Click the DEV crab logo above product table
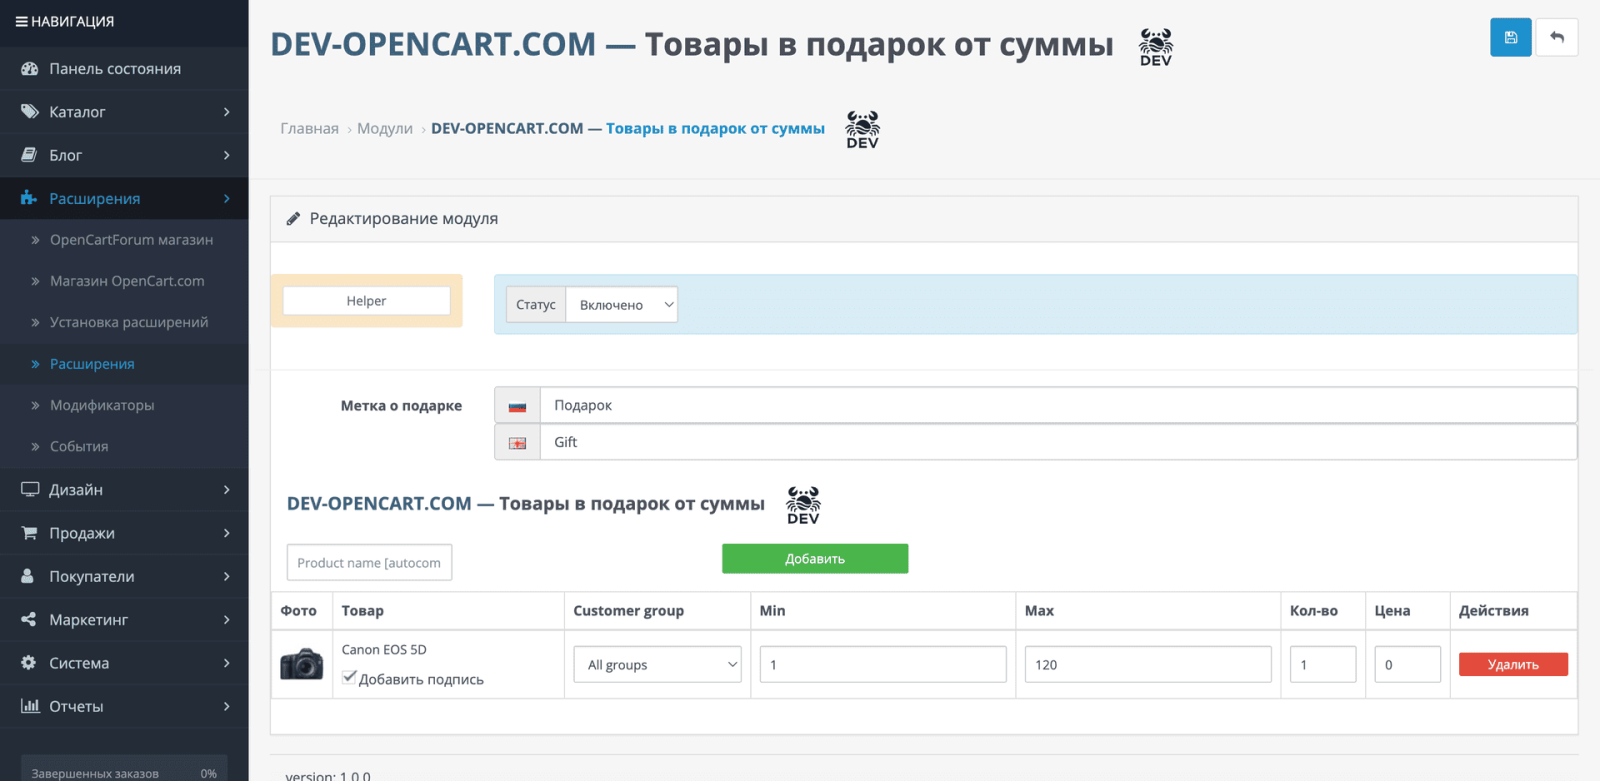 (x=803, y=505)
